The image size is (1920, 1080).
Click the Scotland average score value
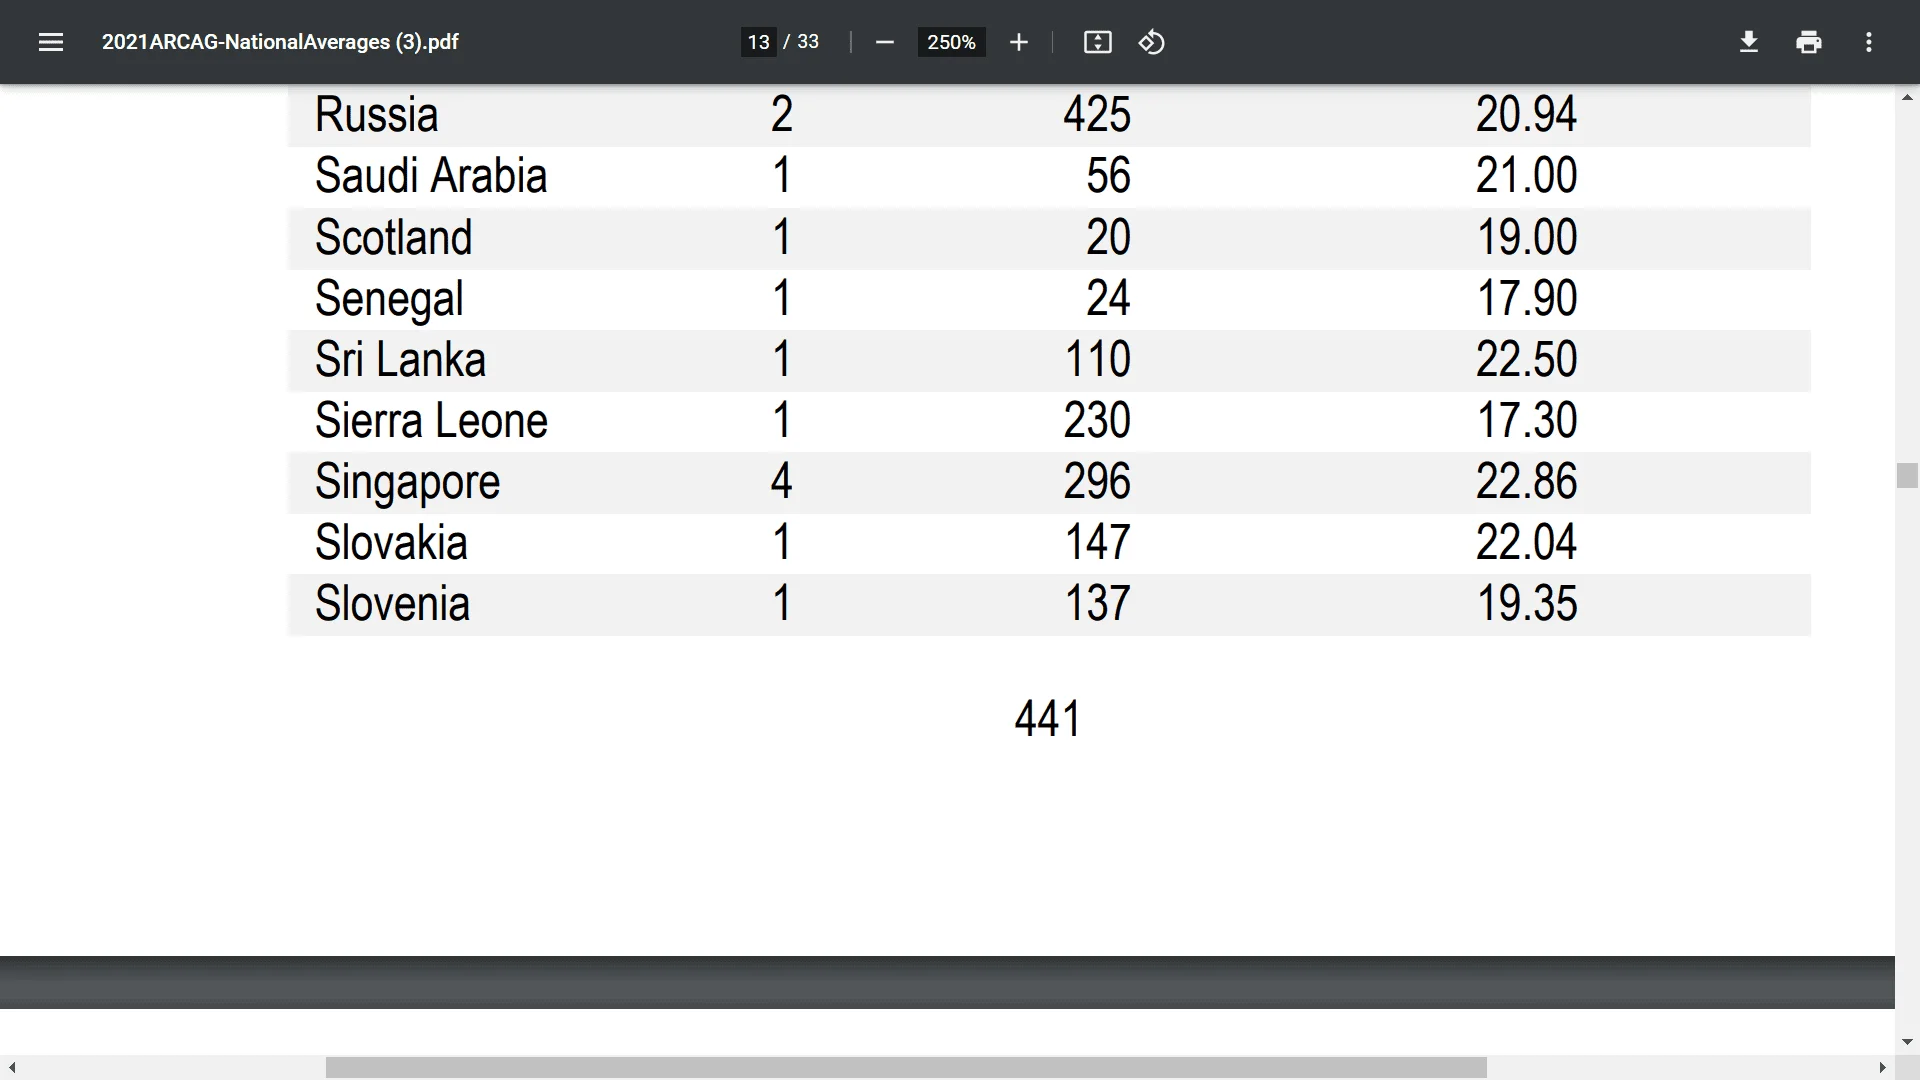tap(1526, 237)
